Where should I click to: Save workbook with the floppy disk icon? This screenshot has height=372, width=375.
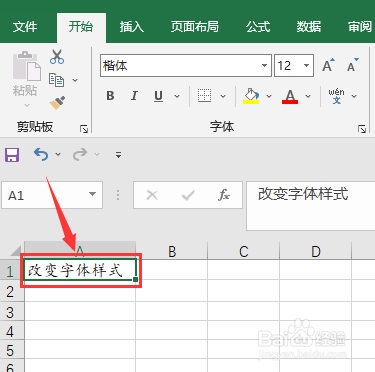12,155
